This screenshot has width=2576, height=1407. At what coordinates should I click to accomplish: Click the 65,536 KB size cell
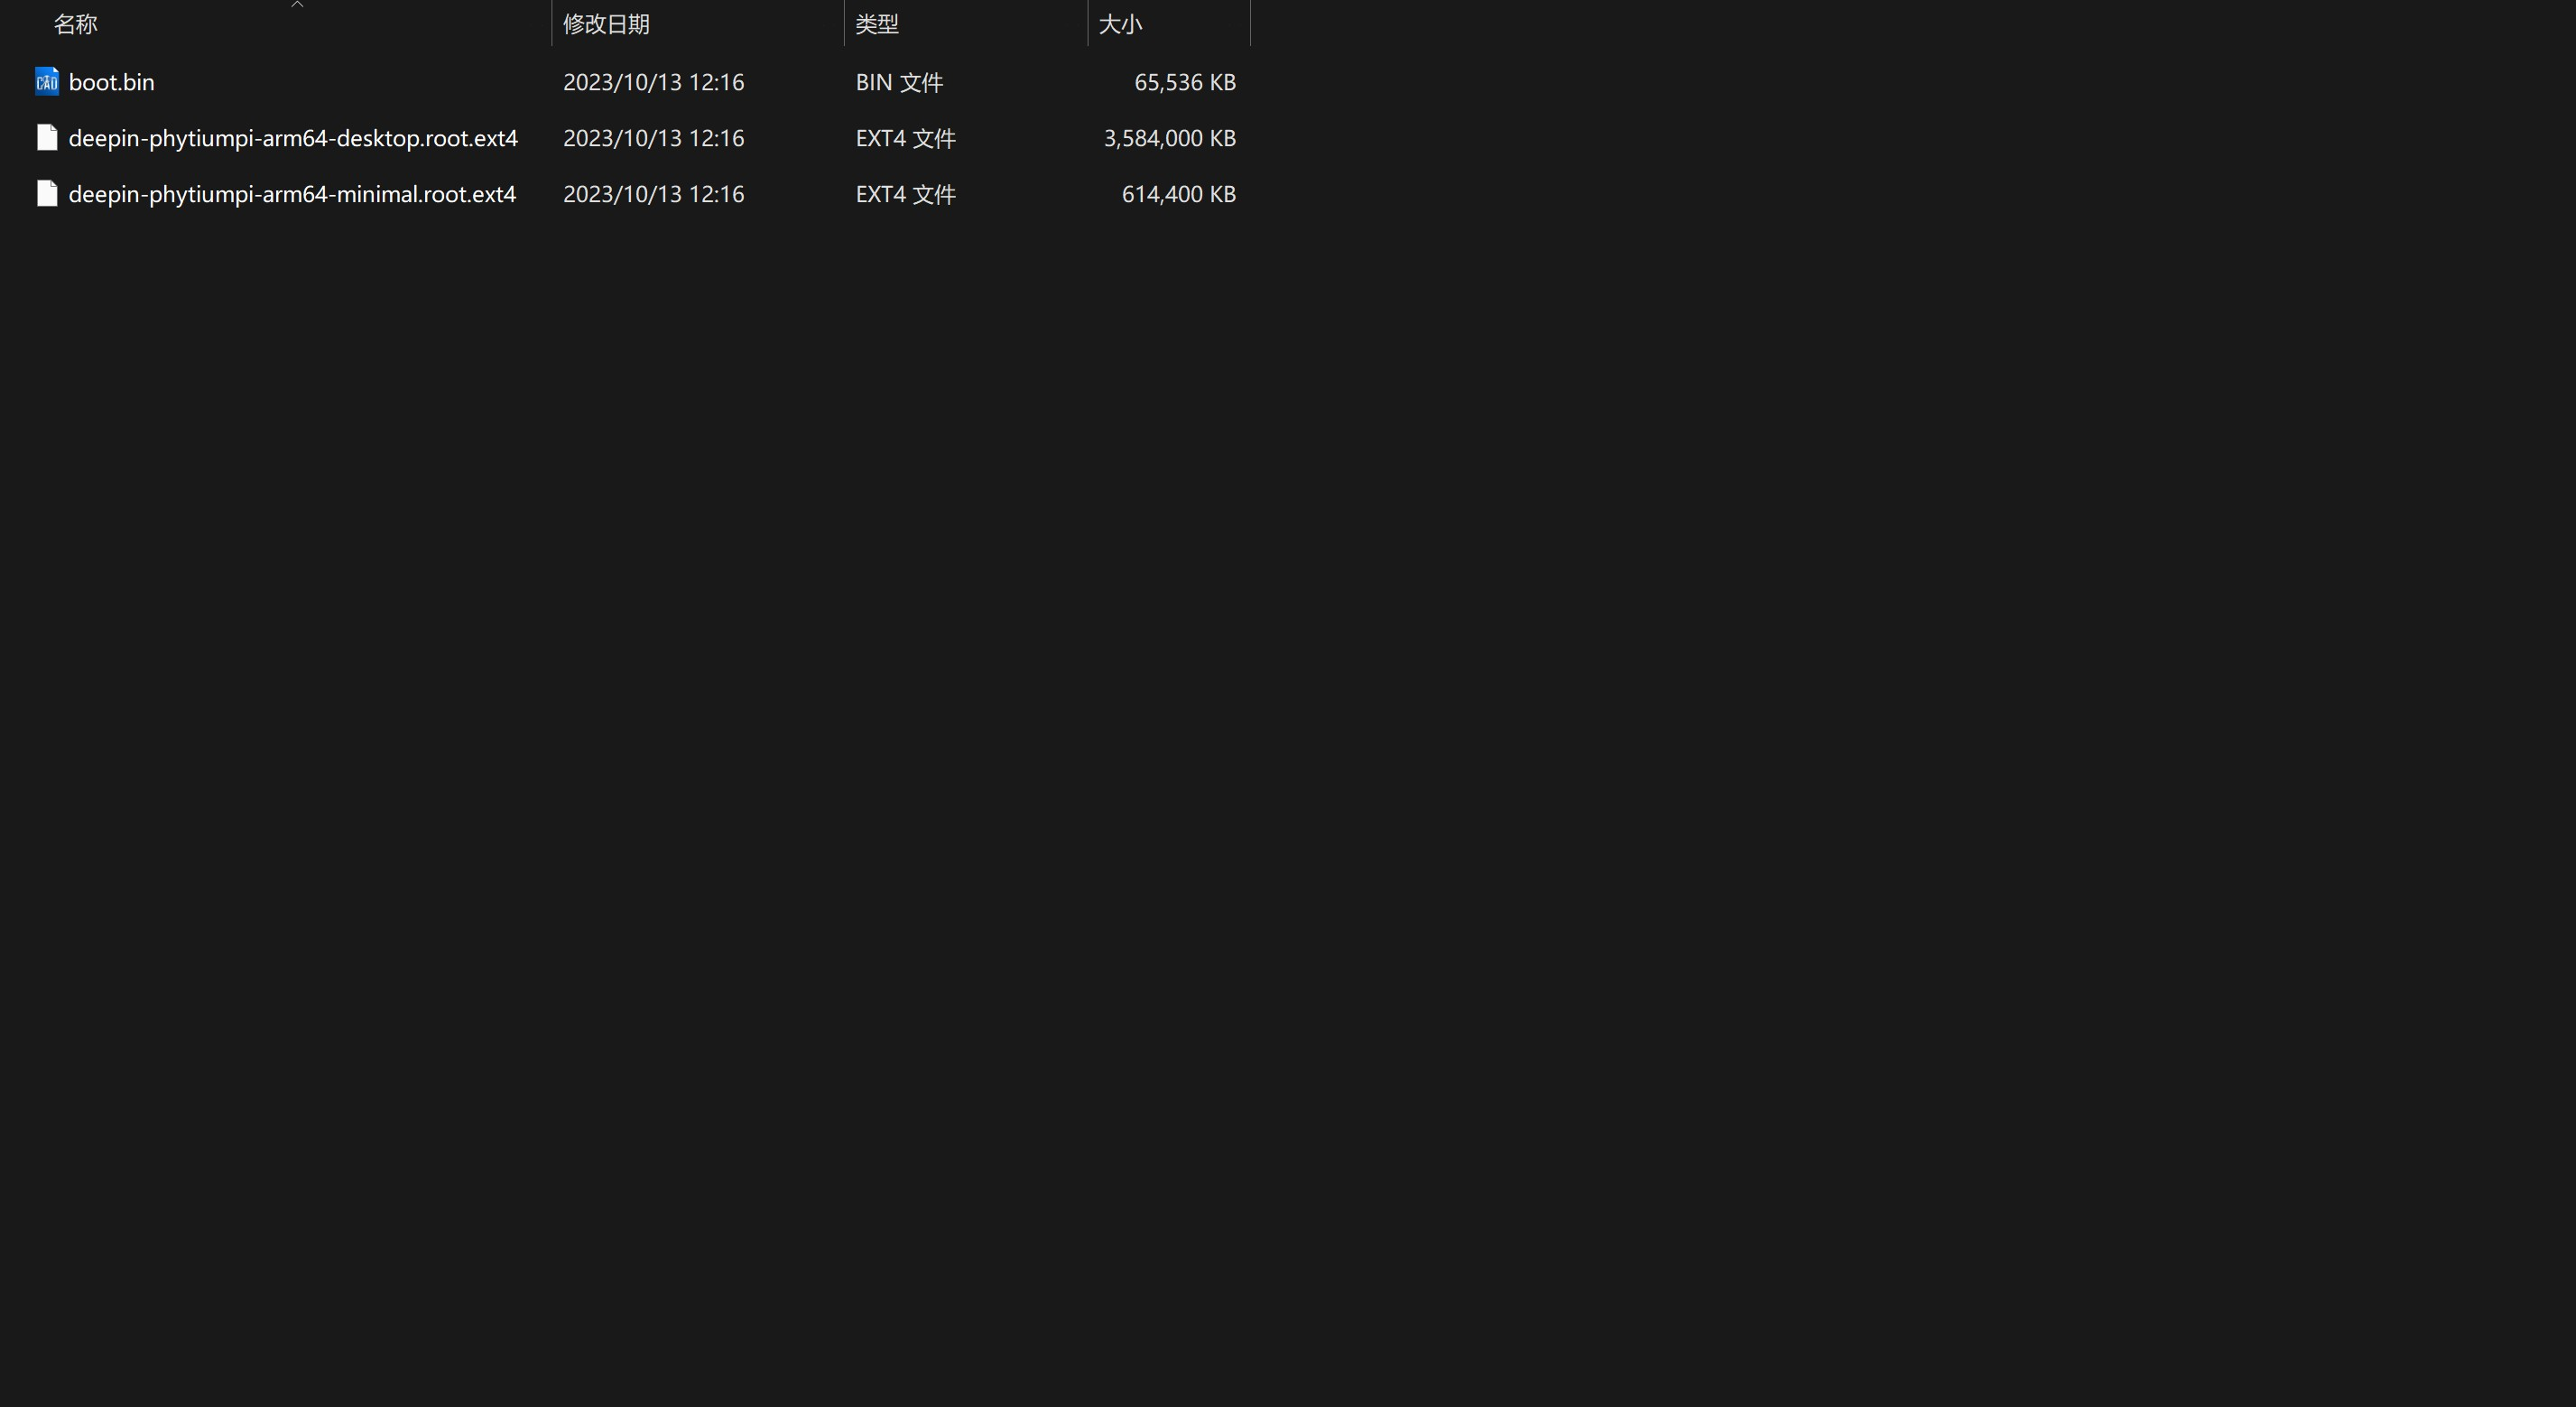[x=1185, y=82]
